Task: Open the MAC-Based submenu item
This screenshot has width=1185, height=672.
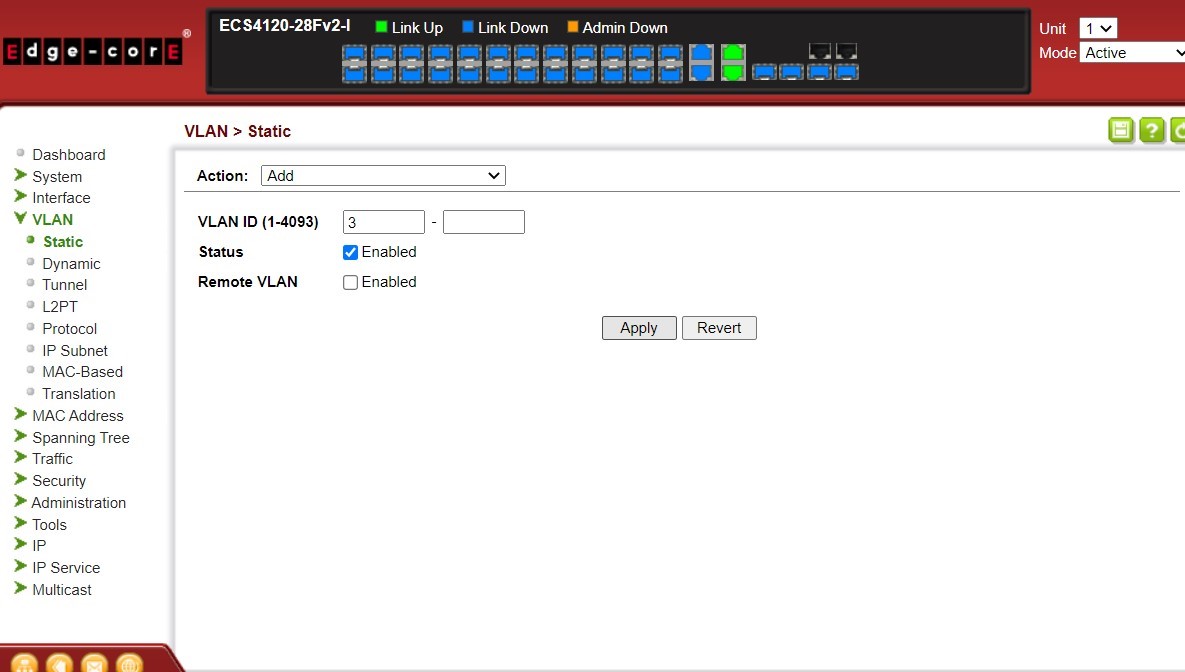Action: (x=82, y=372)
